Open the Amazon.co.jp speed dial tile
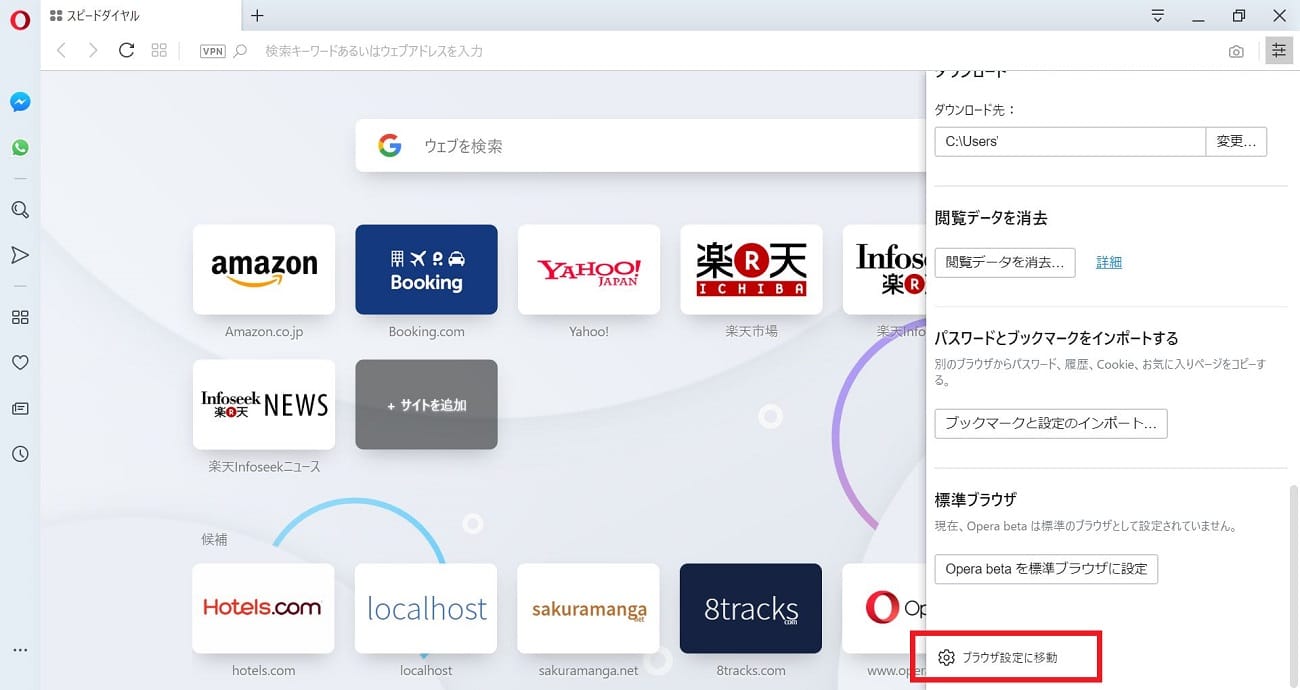This screenshot has height=690, width=1300. 264,269
